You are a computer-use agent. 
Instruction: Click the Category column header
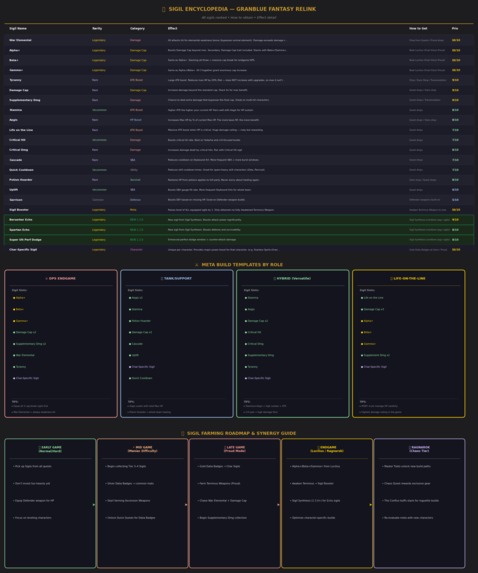(137, 29)
